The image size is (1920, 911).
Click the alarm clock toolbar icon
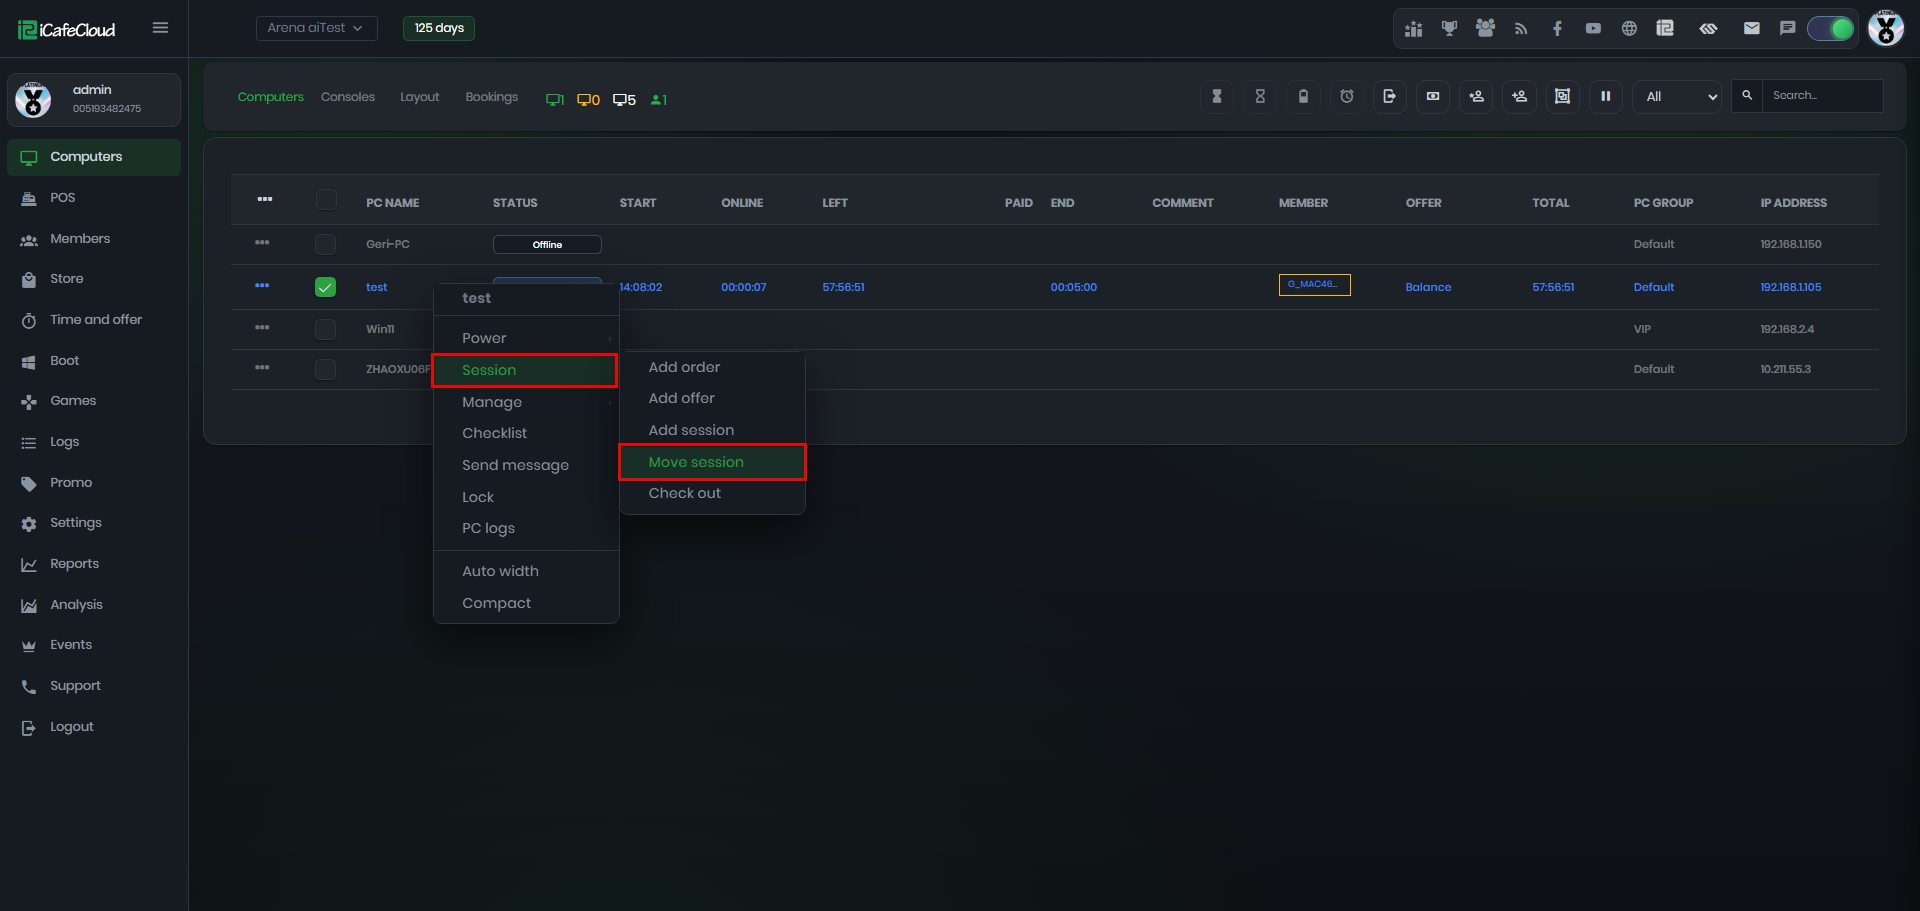tap(1347, 97)
